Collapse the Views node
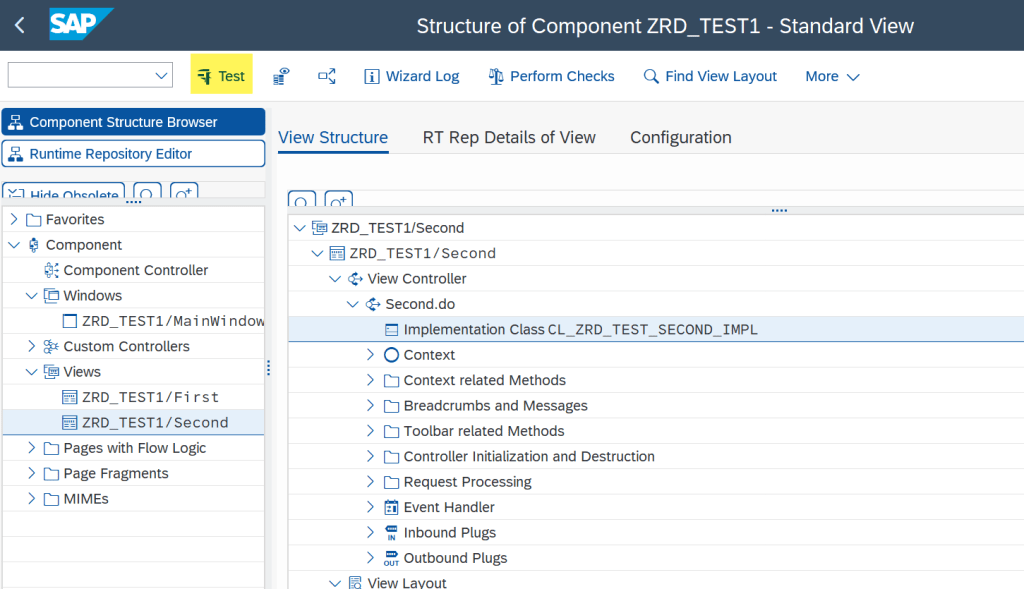Viewport: 1024px width, 589px height. coord(32,371)
